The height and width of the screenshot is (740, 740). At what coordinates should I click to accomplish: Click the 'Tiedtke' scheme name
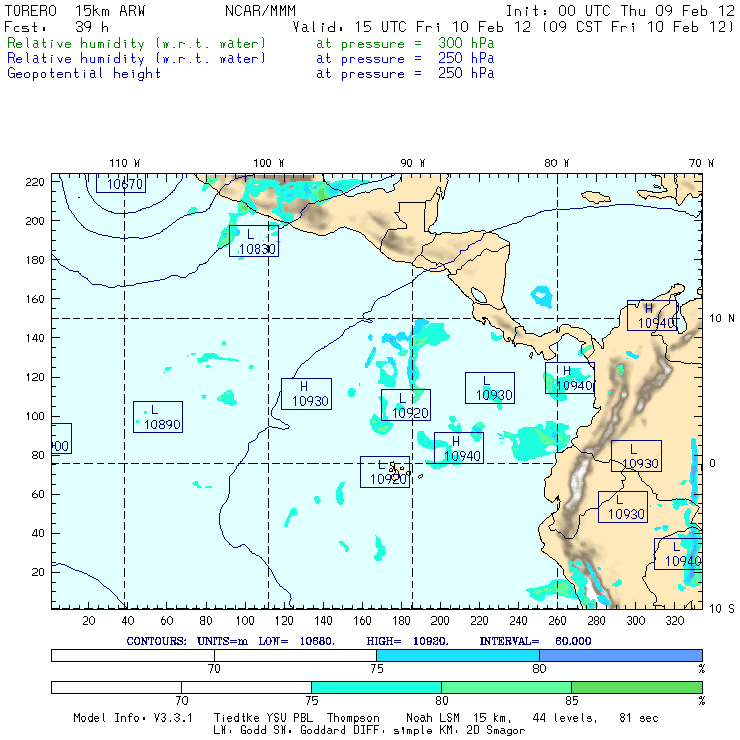coord(236,718)
